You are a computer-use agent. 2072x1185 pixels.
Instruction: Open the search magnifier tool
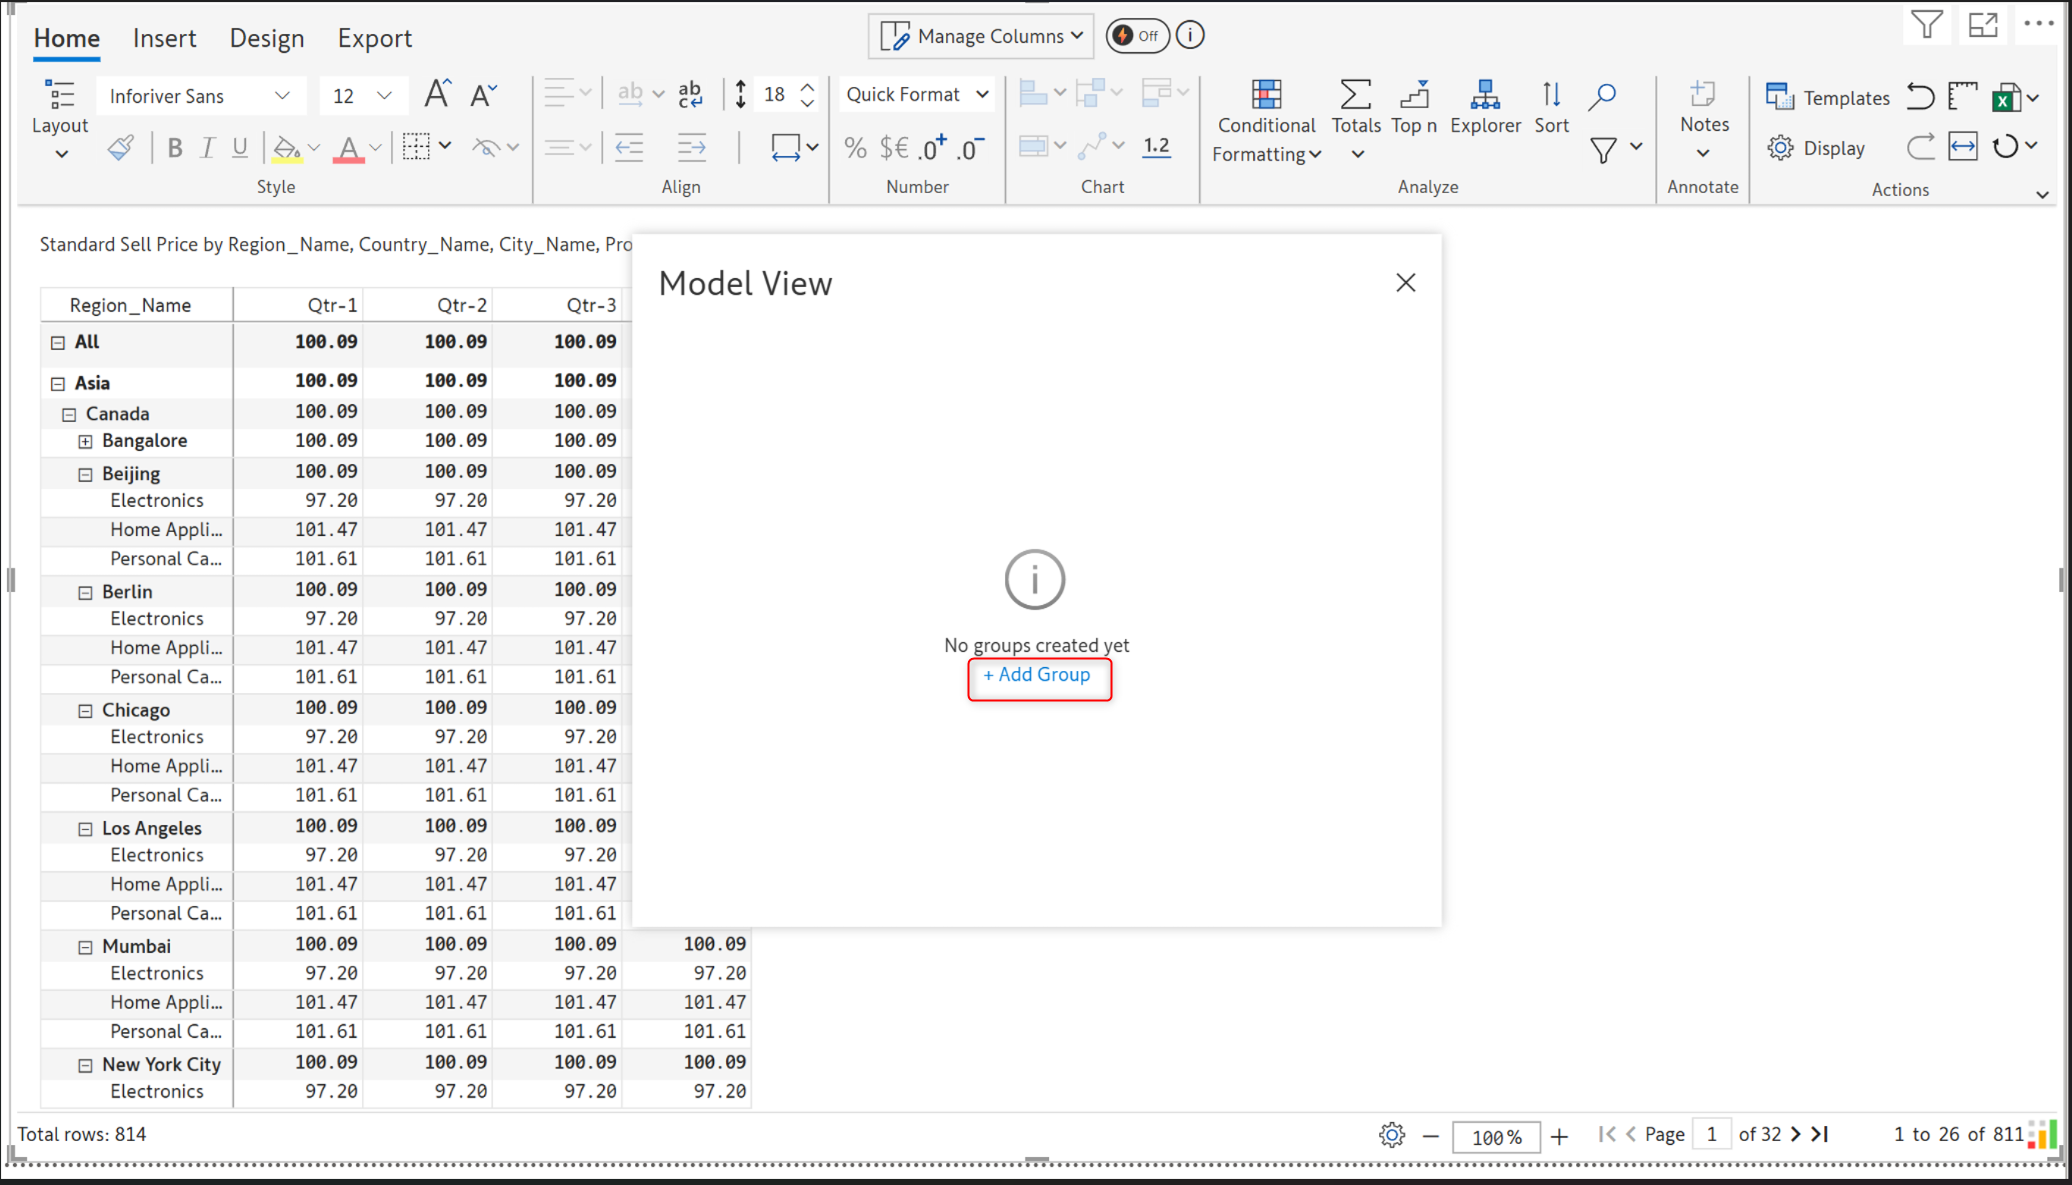tap(1602, 96)
